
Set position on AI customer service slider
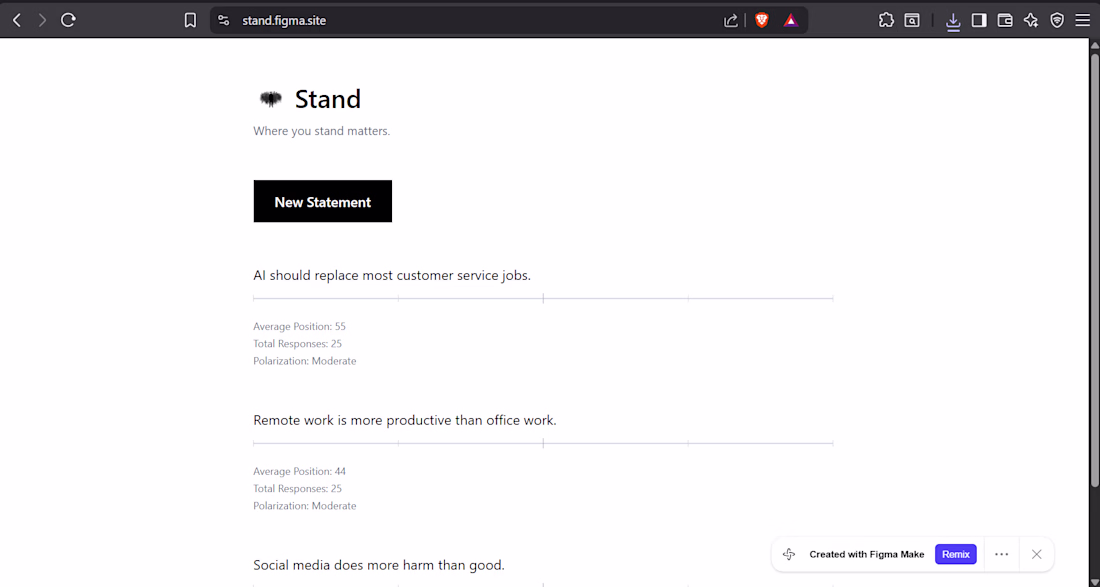543,298
